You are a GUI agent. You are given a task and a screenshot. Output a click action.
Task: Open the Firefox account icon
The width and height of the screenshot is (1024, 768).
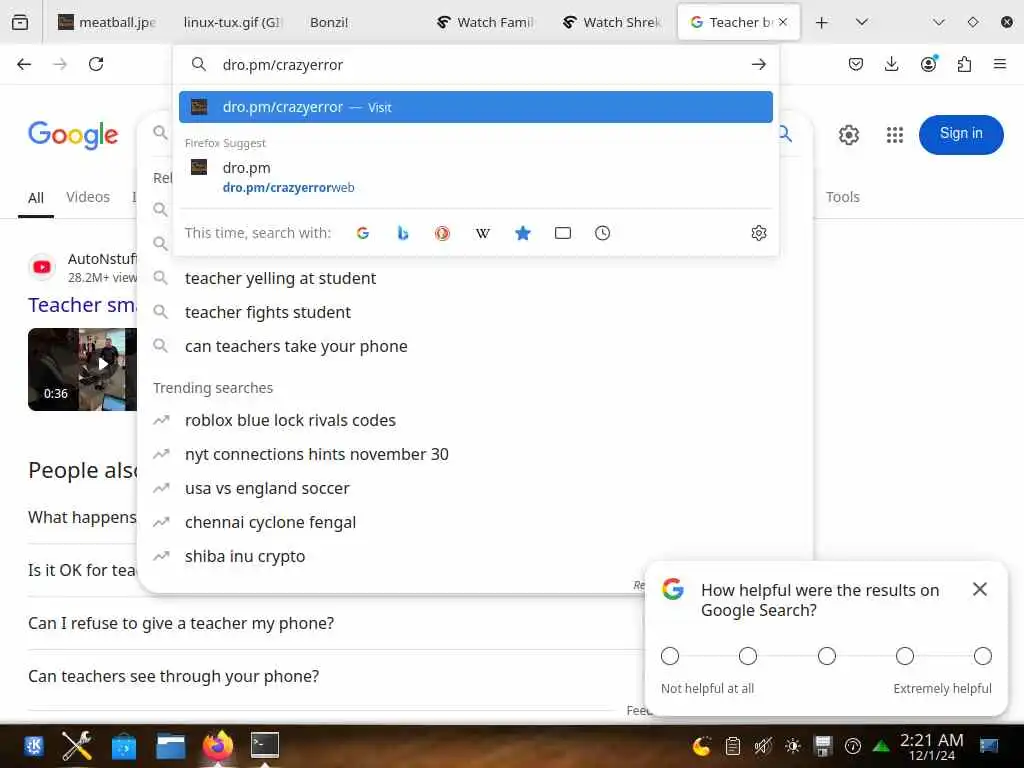point(928,63)
